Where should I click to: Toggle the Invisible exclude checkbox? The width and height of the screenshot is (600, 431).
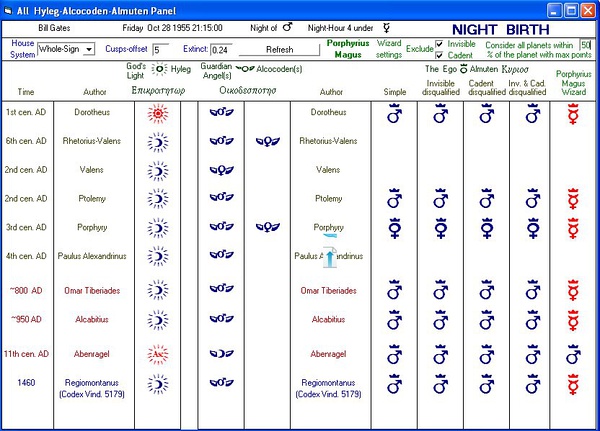point(440,44)
